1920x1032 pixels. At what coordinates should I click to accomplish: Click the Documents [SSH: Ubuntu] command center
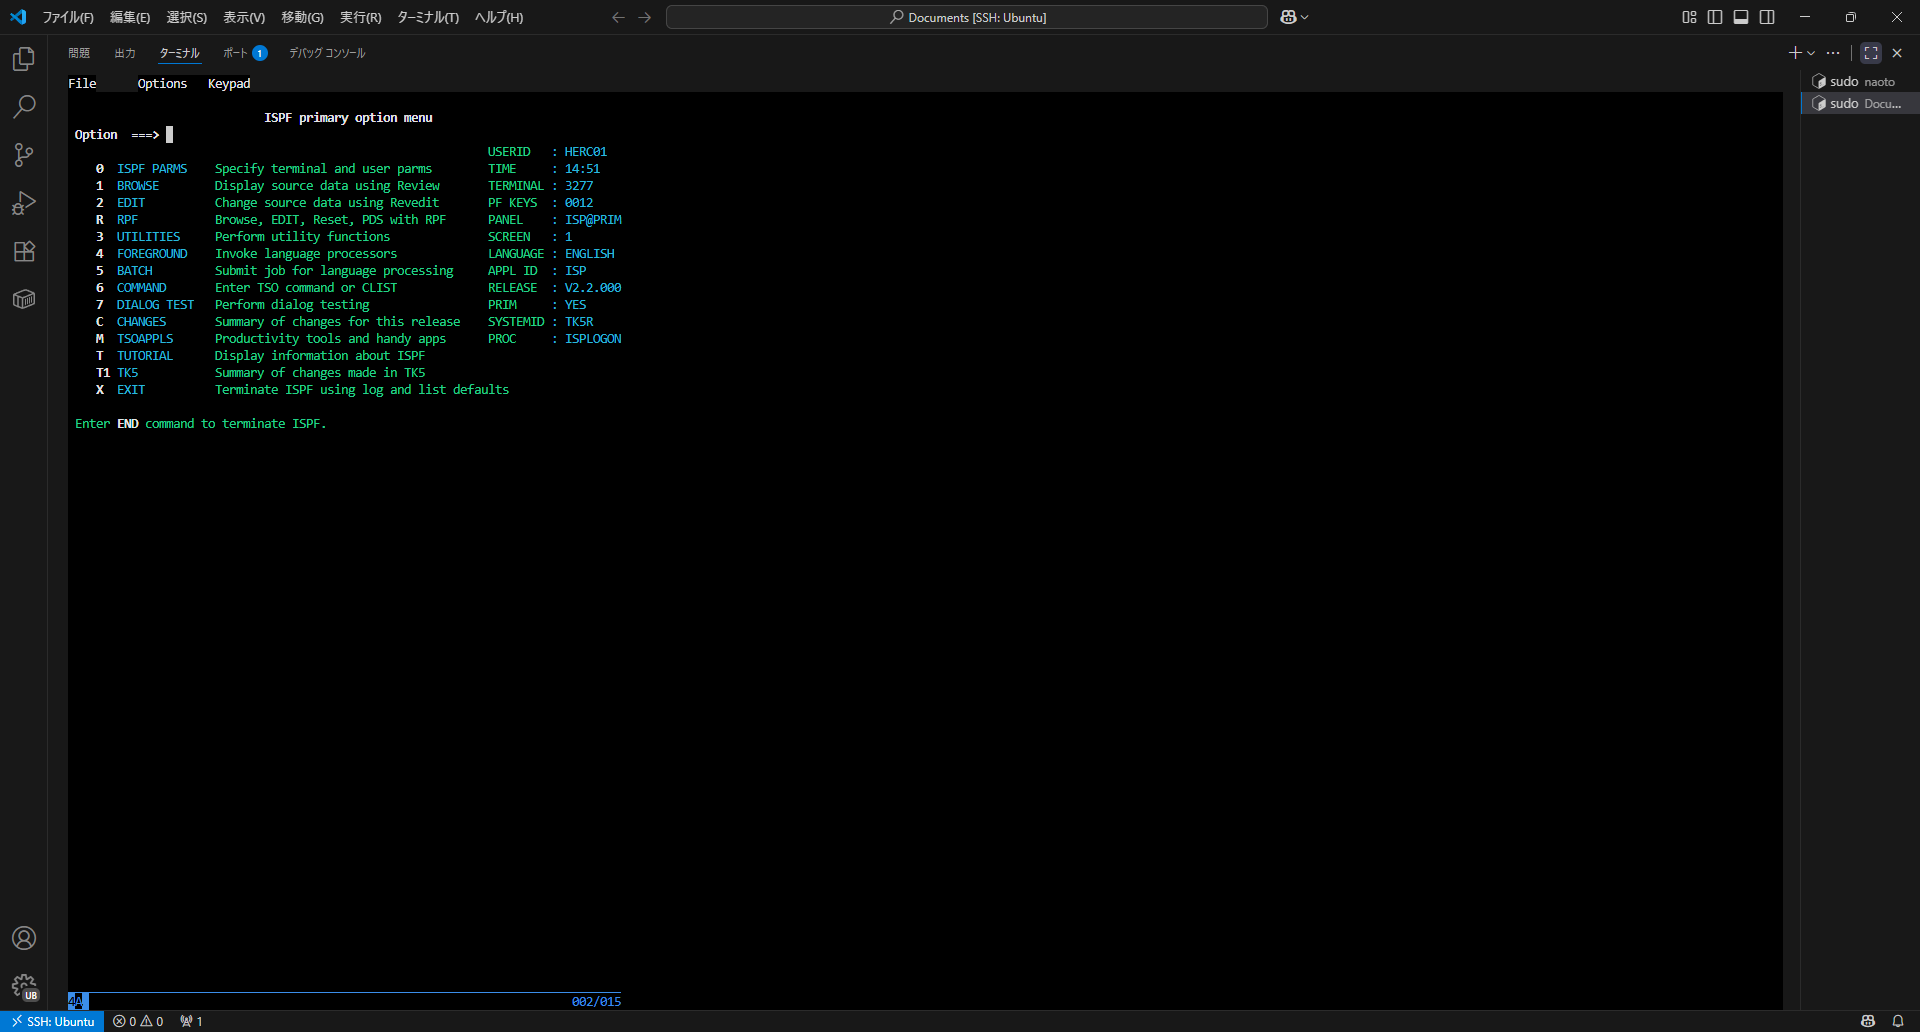pyautogui.click(x=967, y=17)
